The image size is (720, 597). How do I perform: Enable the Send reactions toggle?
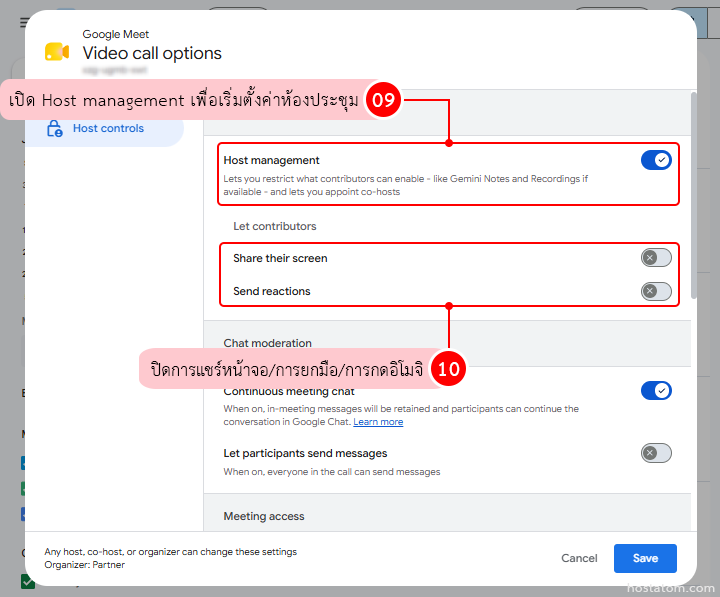(656, 291)
